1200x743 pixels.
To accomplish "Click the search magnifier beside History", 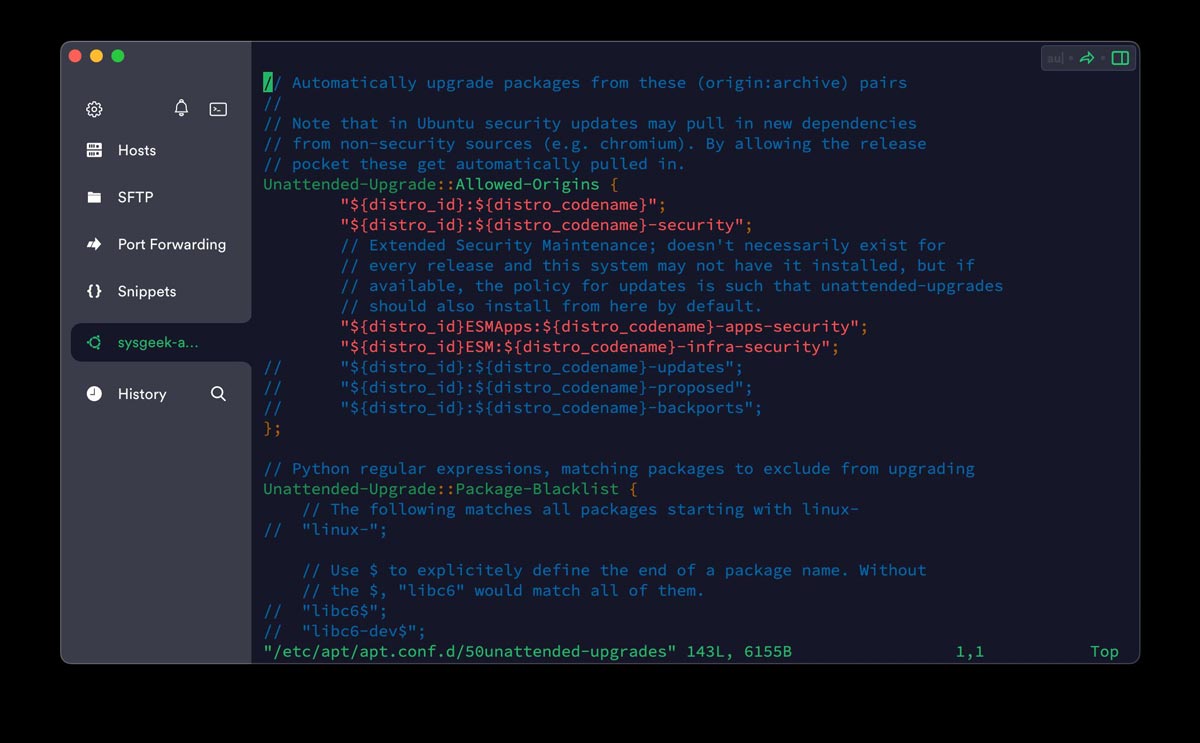I will 218,394.
